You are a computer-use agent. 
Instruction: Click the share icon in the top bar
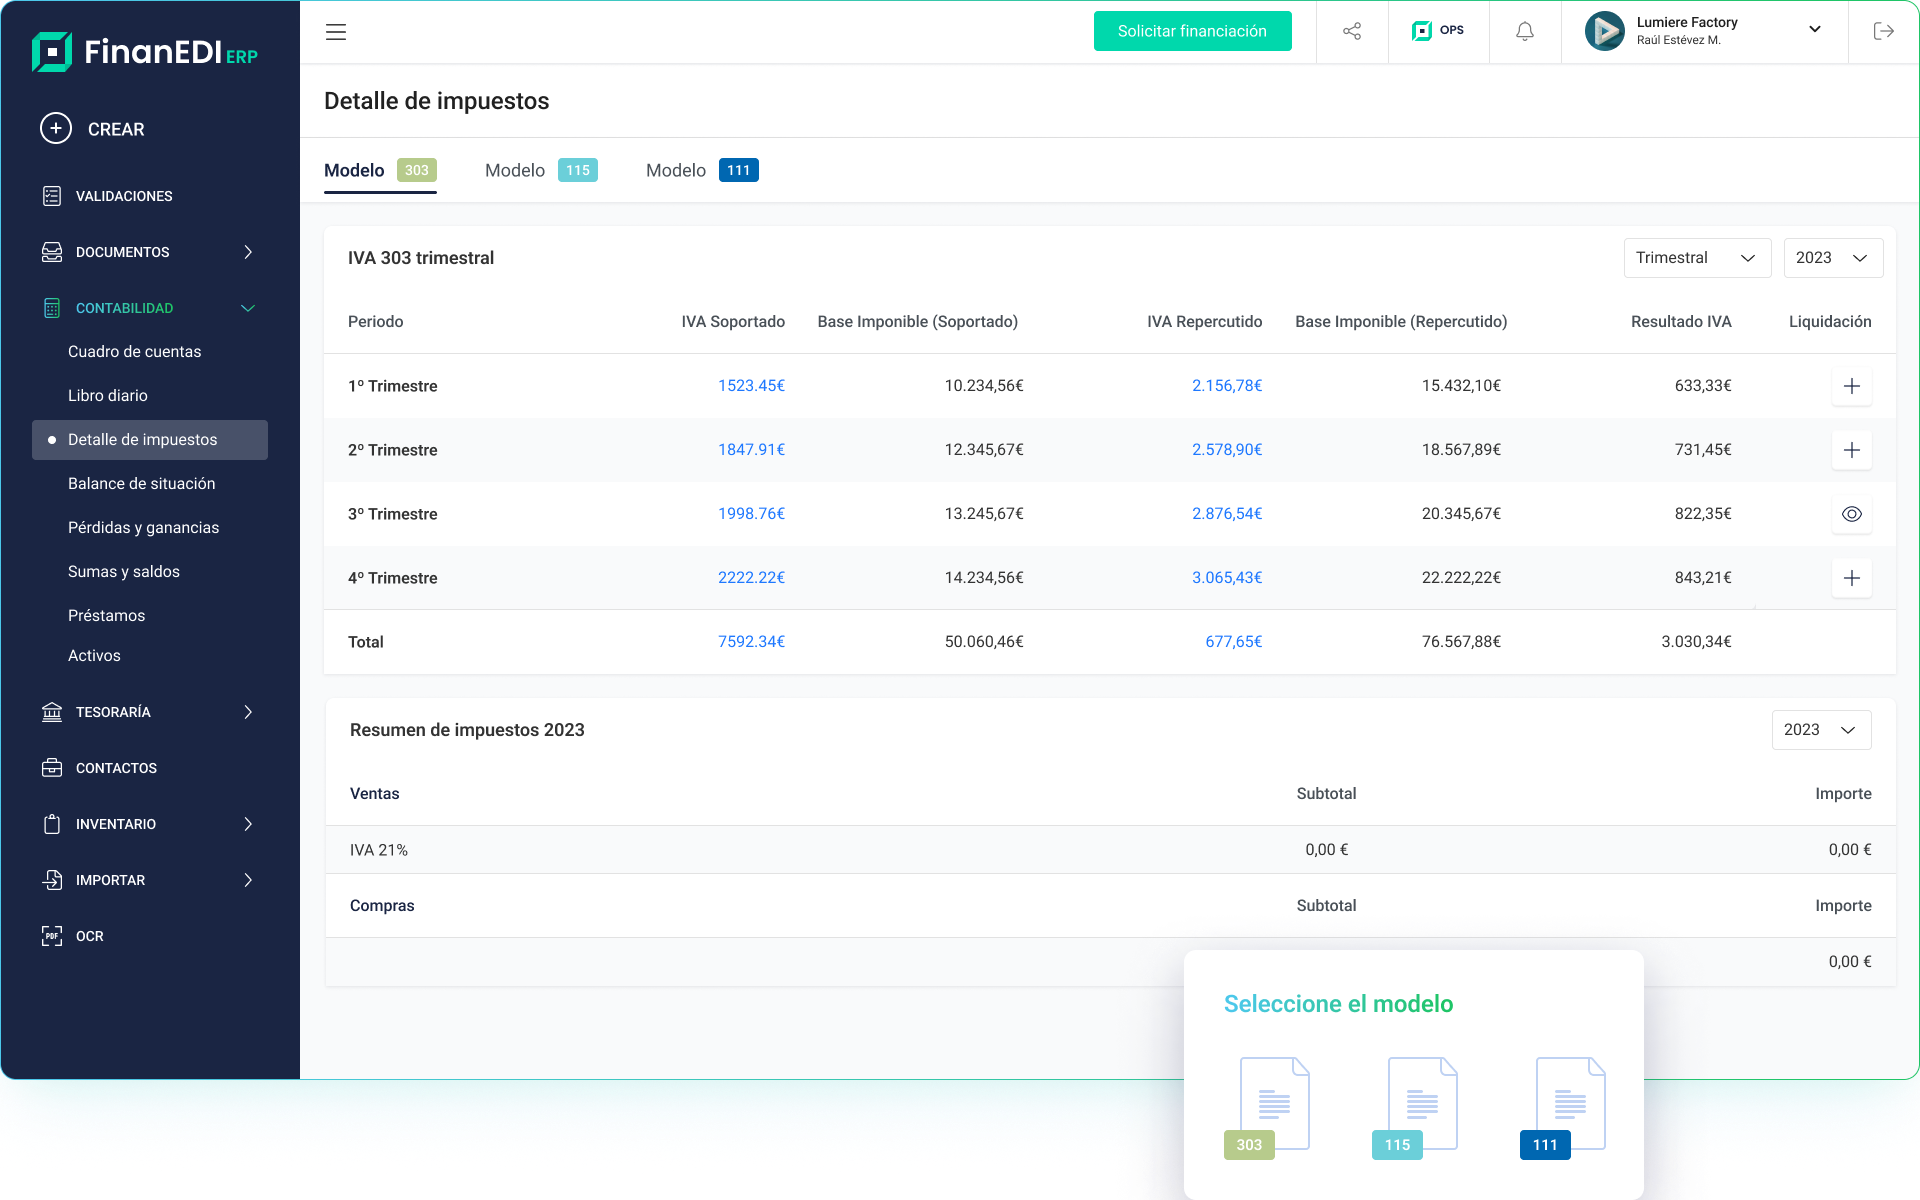coord(1351,31)
